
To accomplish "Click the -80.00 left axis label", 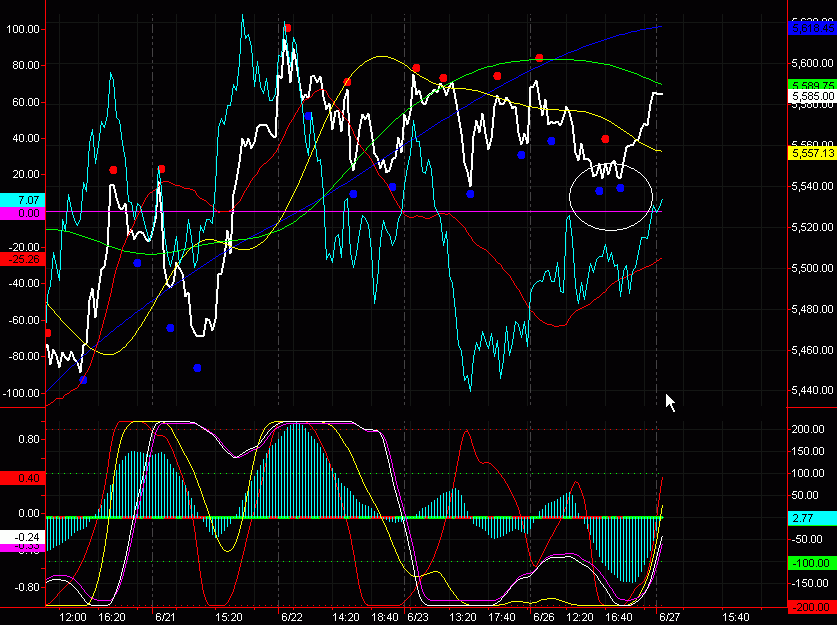I will [x=23, y=356].
